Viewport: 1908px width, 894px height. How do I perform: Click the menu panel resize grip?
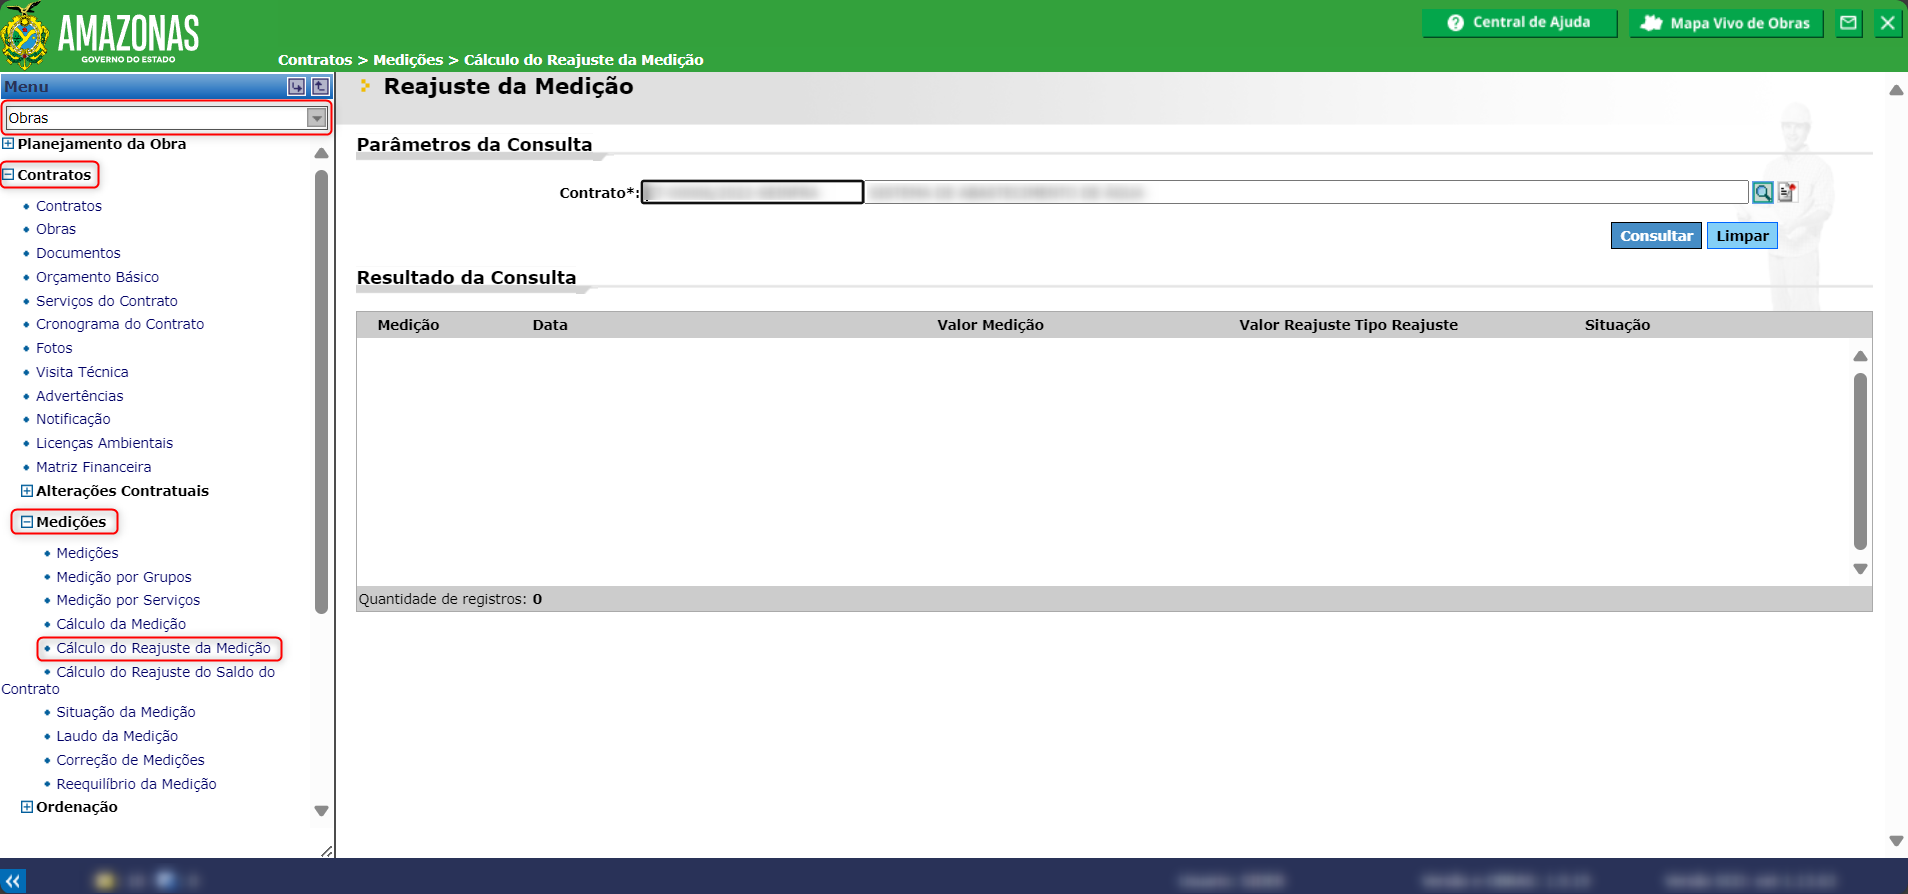326,851
